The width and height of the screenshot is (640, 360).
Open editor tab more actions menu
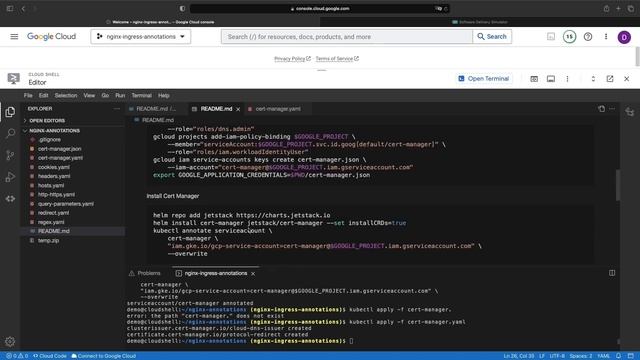(612, 109)
